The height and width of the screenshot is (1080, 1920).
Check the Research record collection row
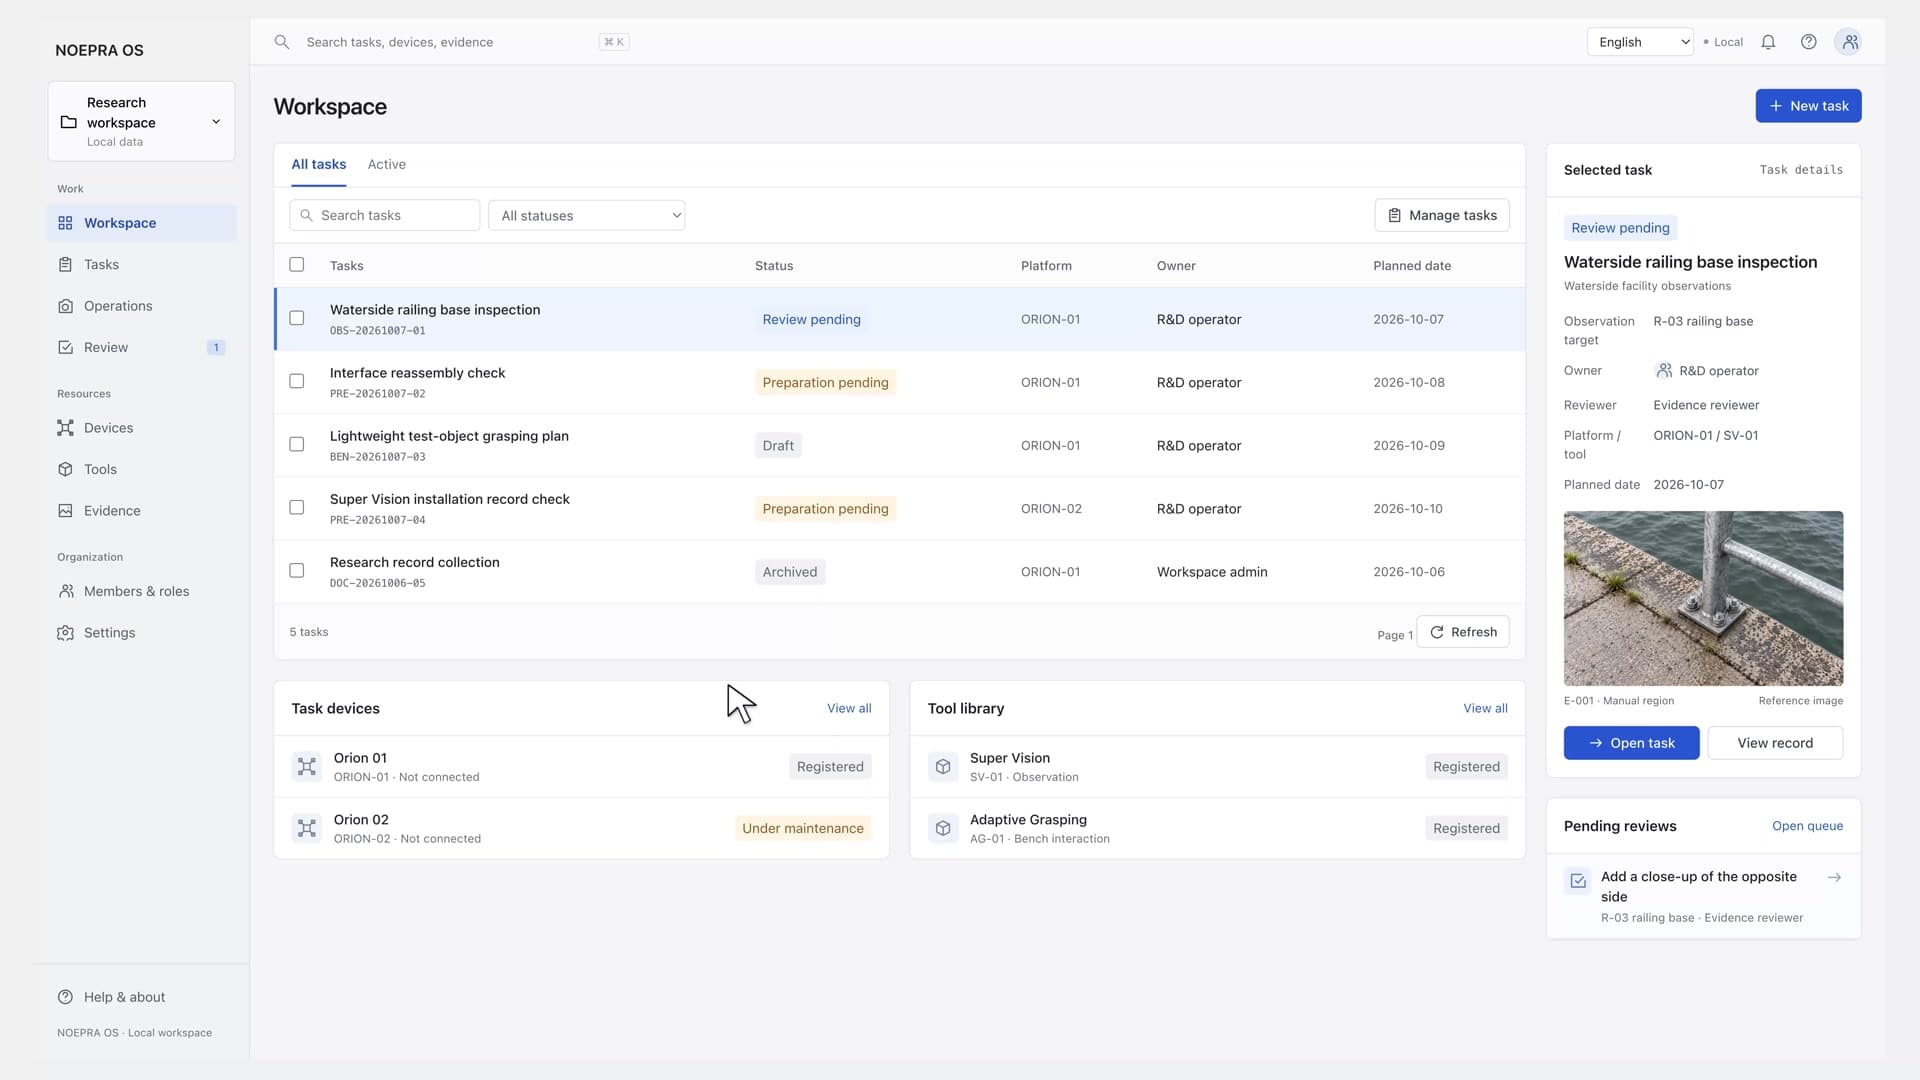[x=297, y=571]
